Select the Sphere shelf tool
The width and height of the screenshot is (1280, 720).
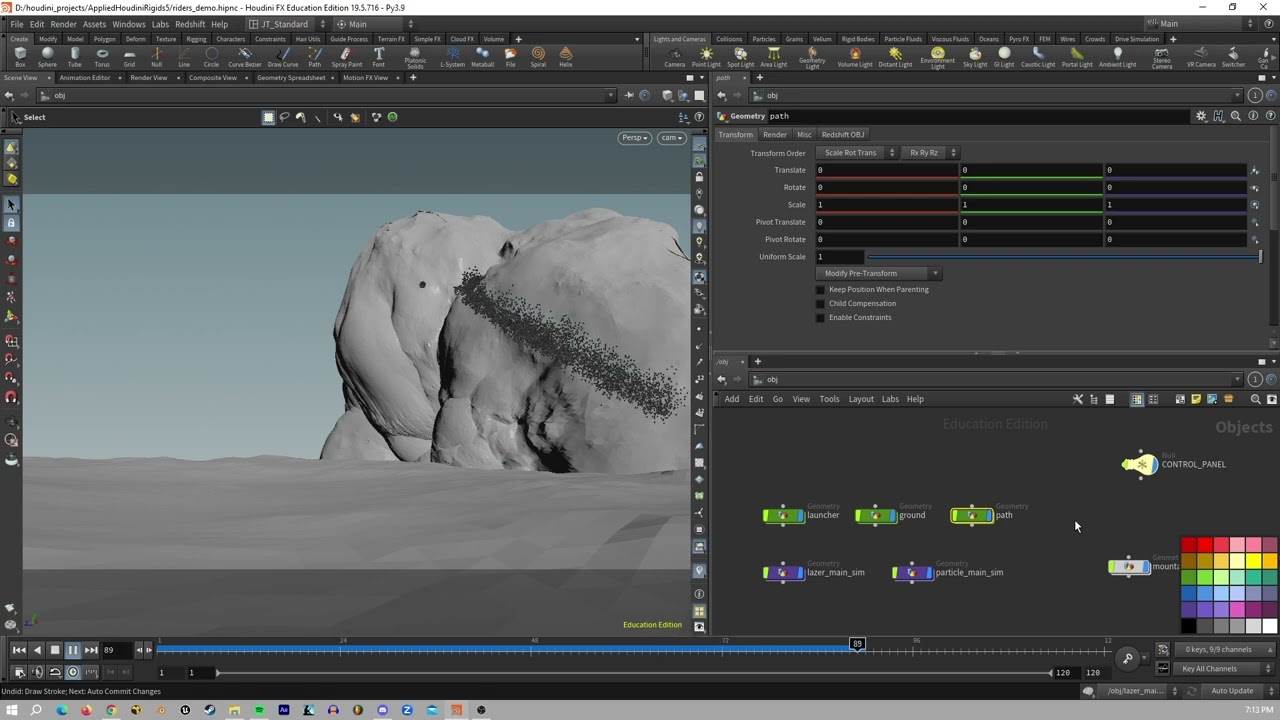click(47, 57)
